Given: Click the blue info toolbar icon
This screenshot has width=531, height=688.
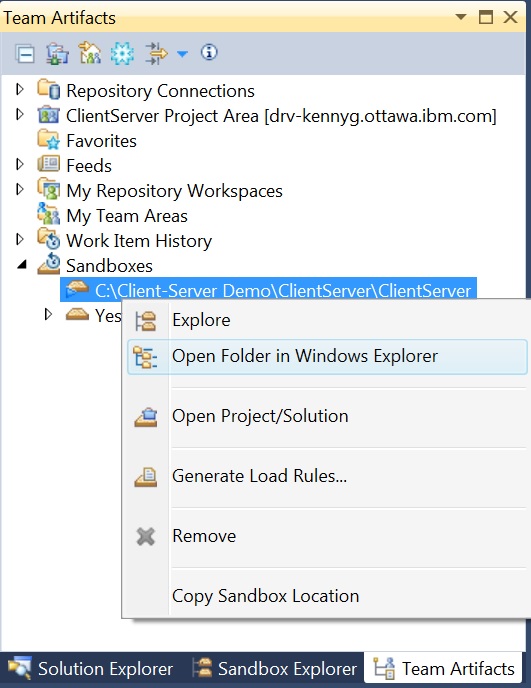Looking at the screenshot, I should [x=209, y=52].
